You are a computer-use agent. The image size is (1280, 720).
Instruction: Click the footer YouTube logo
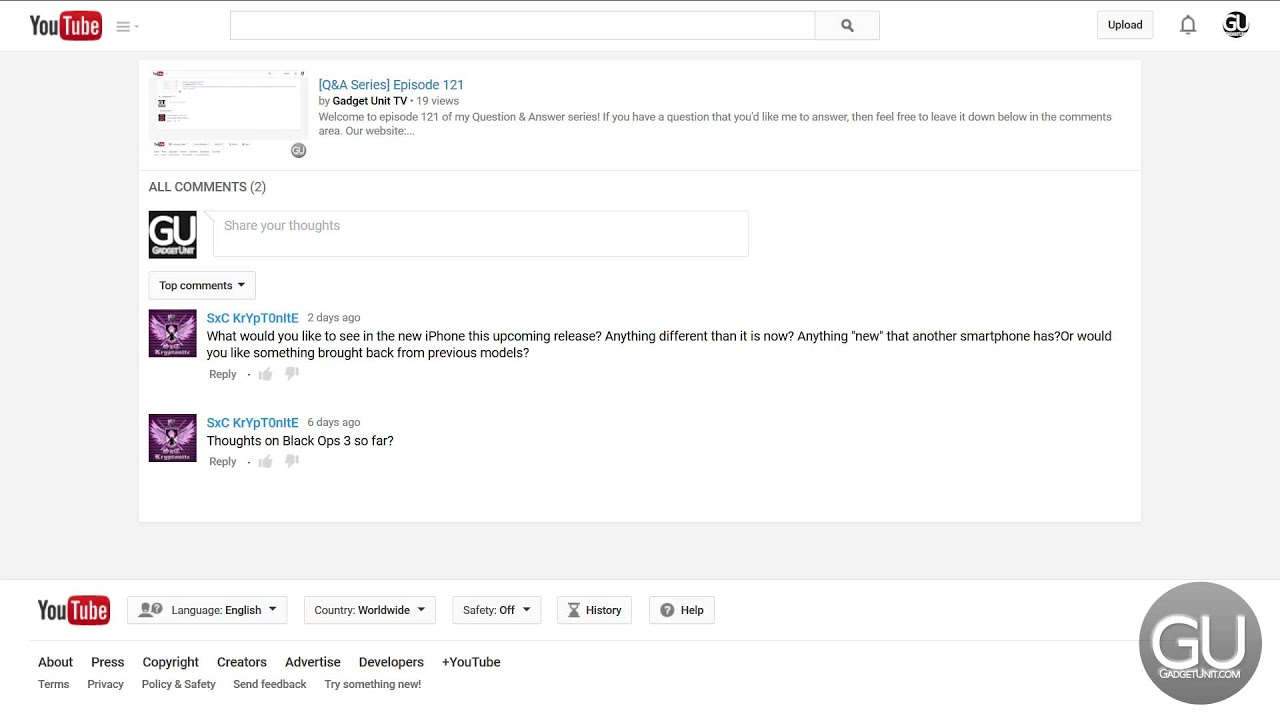click(x=73, y=610)
